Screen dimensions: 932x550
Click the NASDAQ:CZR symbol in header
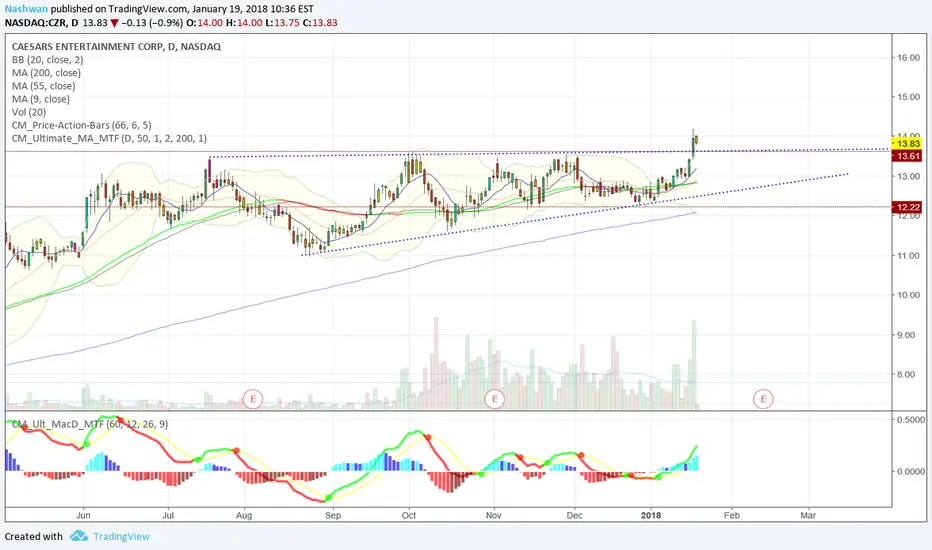(x=34, y=23)
